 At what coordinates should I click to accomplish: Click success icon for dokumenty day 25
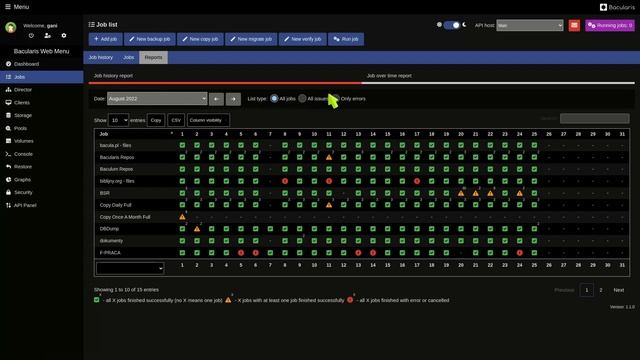click(534, 241)
